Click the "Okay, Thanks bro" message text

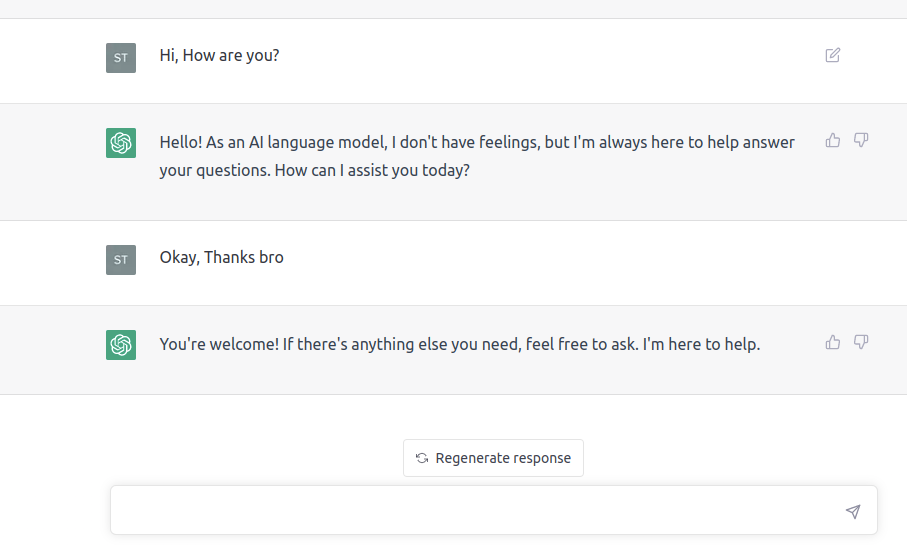pos(222,258)
